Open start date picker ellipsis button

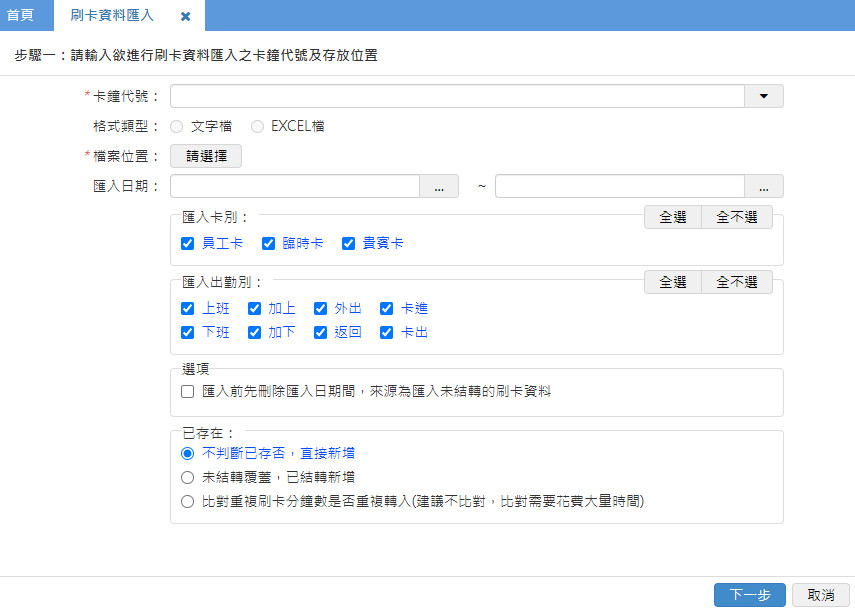pyautogui.click(x=438, y=187)
